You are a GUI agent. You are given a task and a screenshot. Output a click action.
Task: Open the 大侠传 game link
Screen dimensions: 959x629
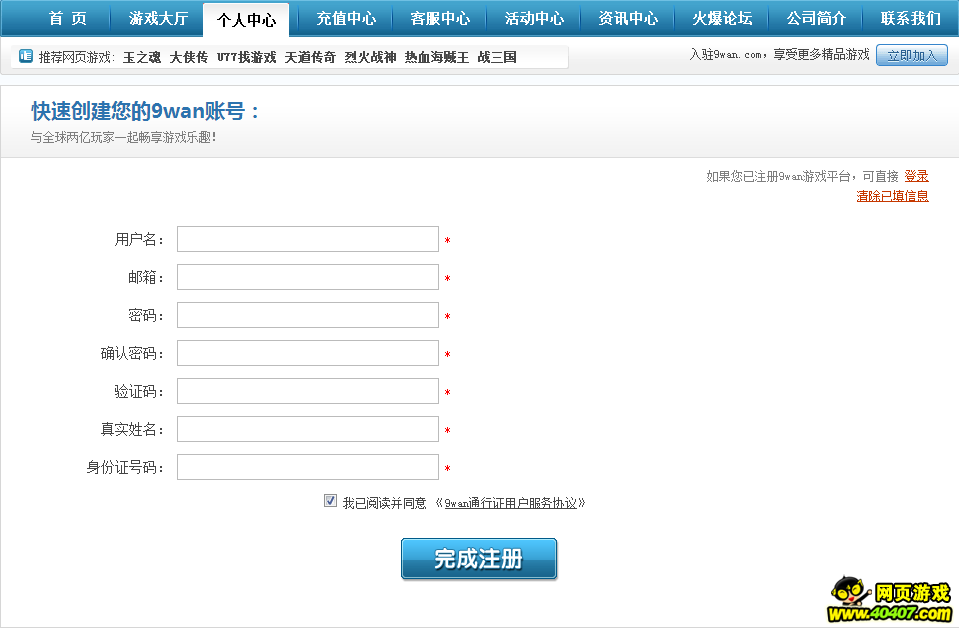coord(188,58)
